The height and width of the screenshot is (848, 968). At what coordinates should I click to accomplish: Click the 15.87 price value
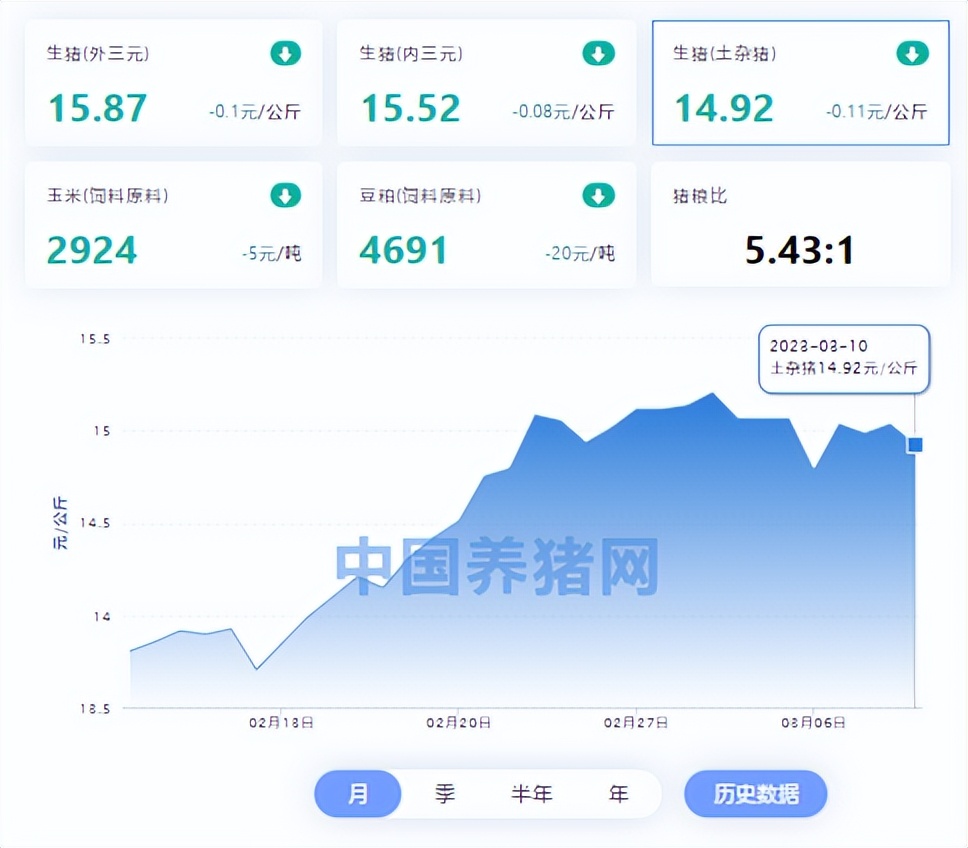(x=98, y=108)
